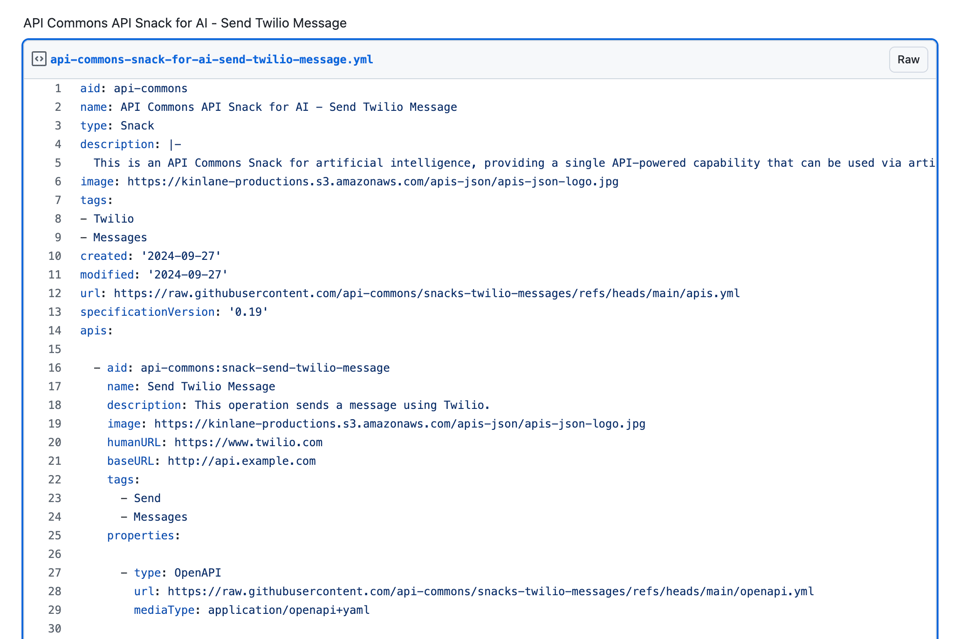Screen dimensions: 960x639
Task: Click the created date '2024-09-27' on line 10
Action: (181, 256)
